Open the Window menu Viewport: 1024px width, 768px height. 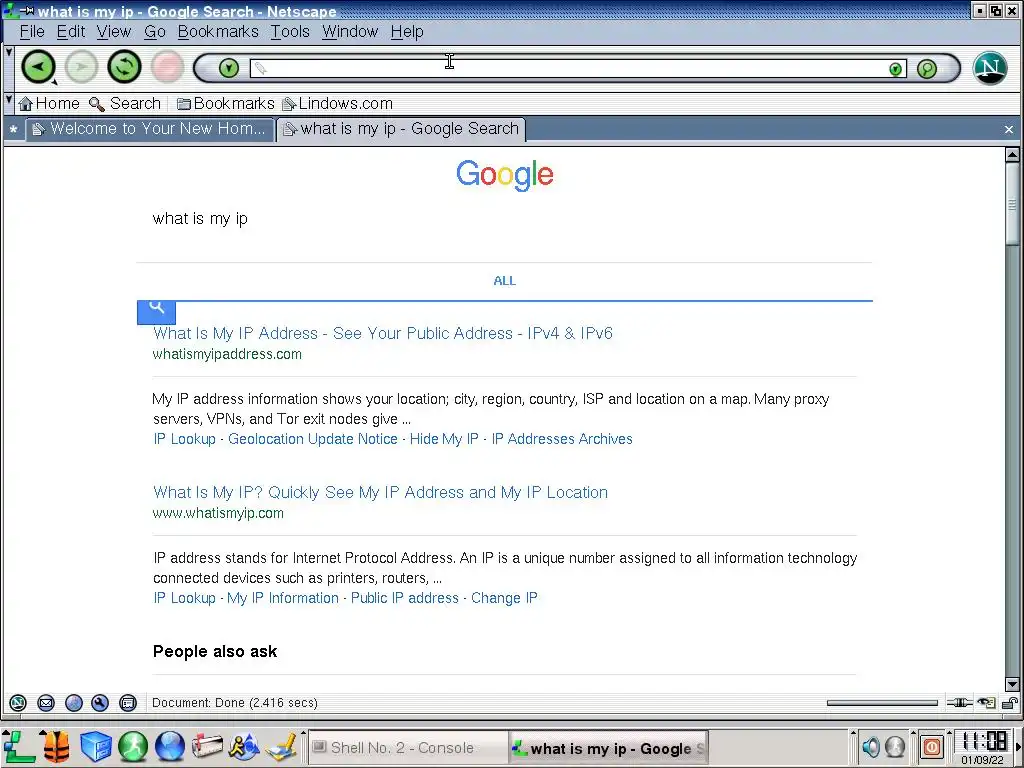(x=350, y=31)
